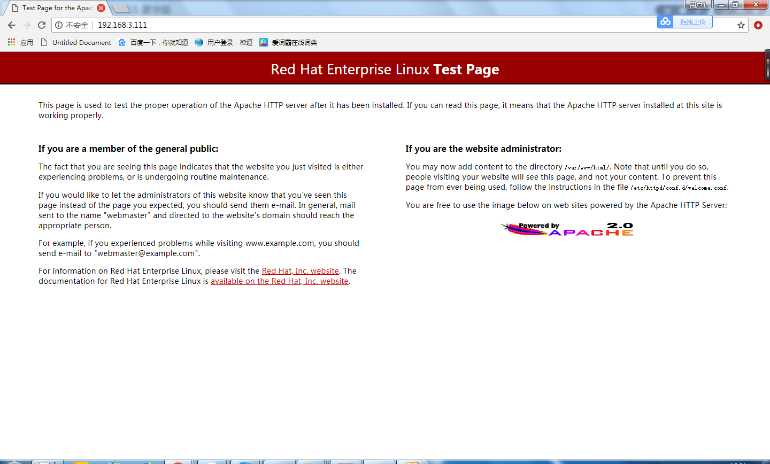Restore down the browser window

pyautogui.click(x=735, y=4)
